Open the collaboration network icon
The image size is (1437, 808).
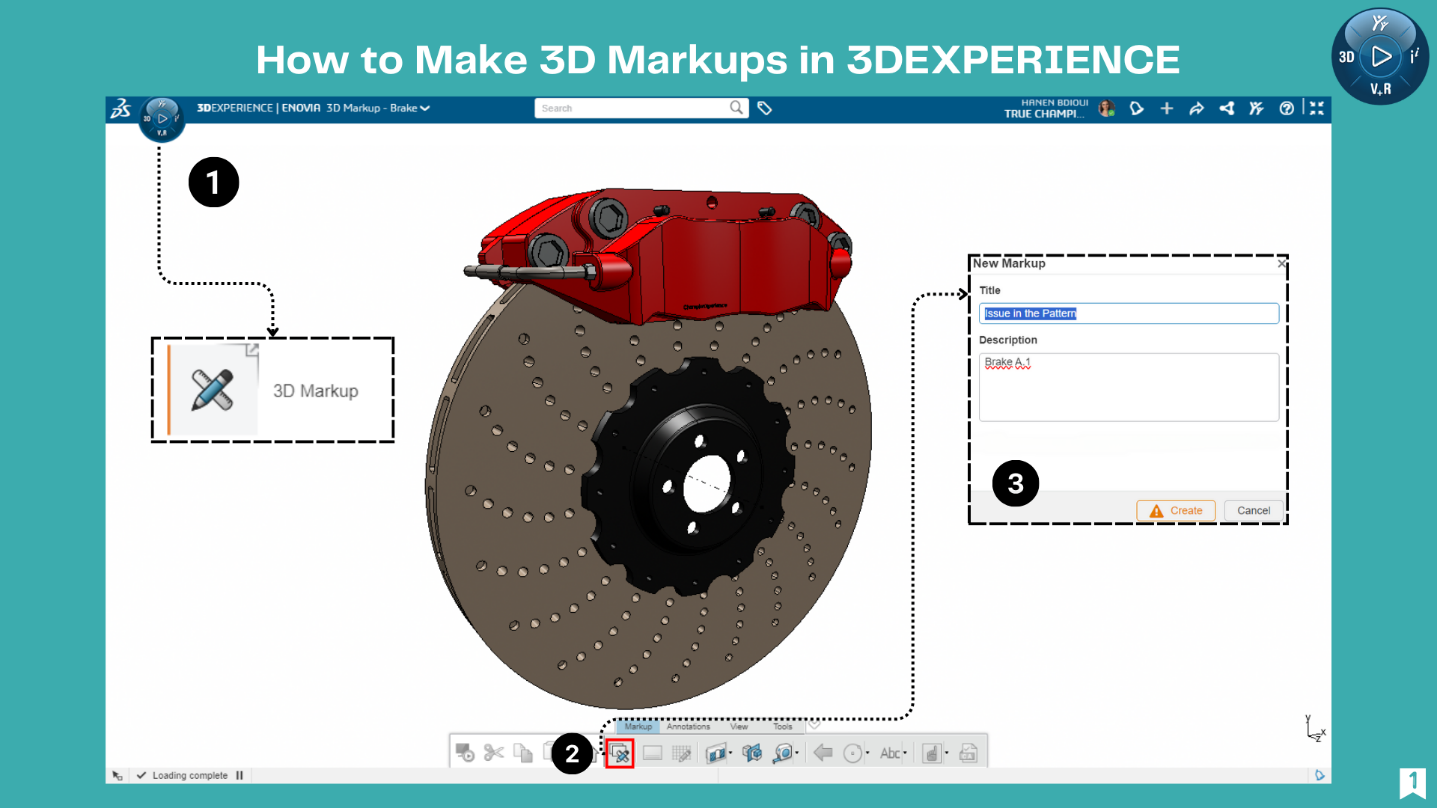click(1226, 108)
